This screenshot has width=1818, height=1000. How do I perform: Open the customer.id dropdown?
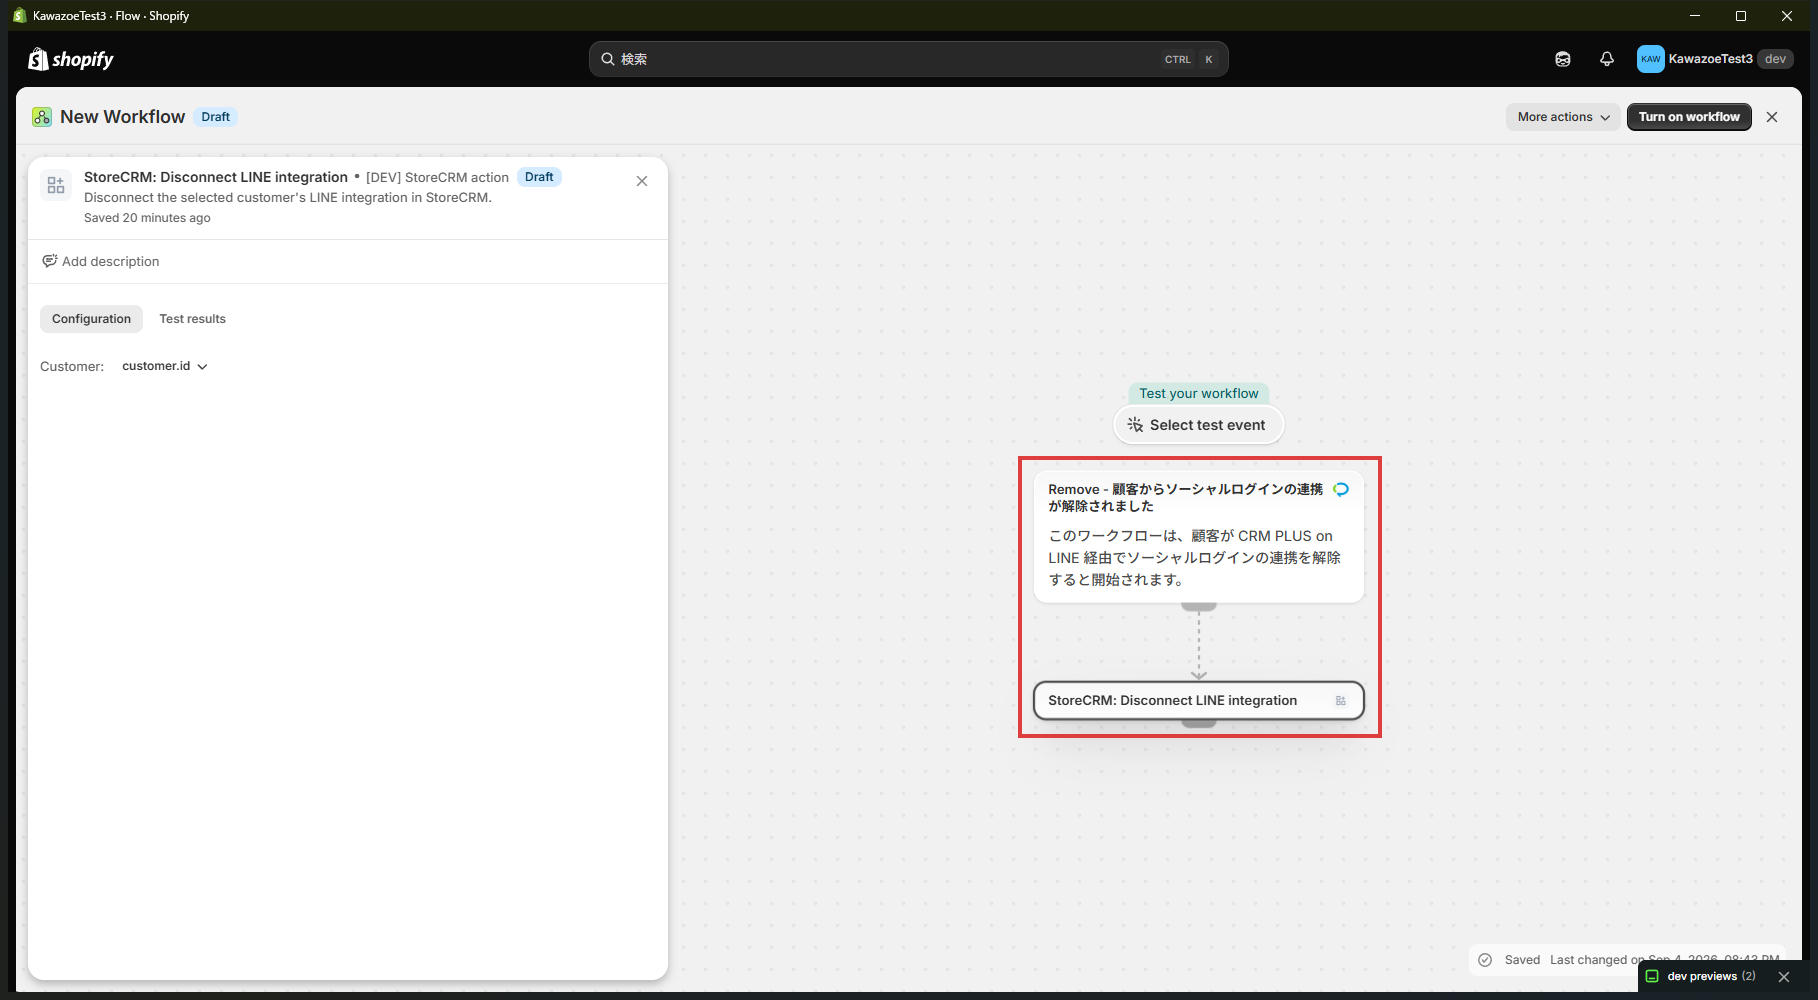click(x=165, y=366)
